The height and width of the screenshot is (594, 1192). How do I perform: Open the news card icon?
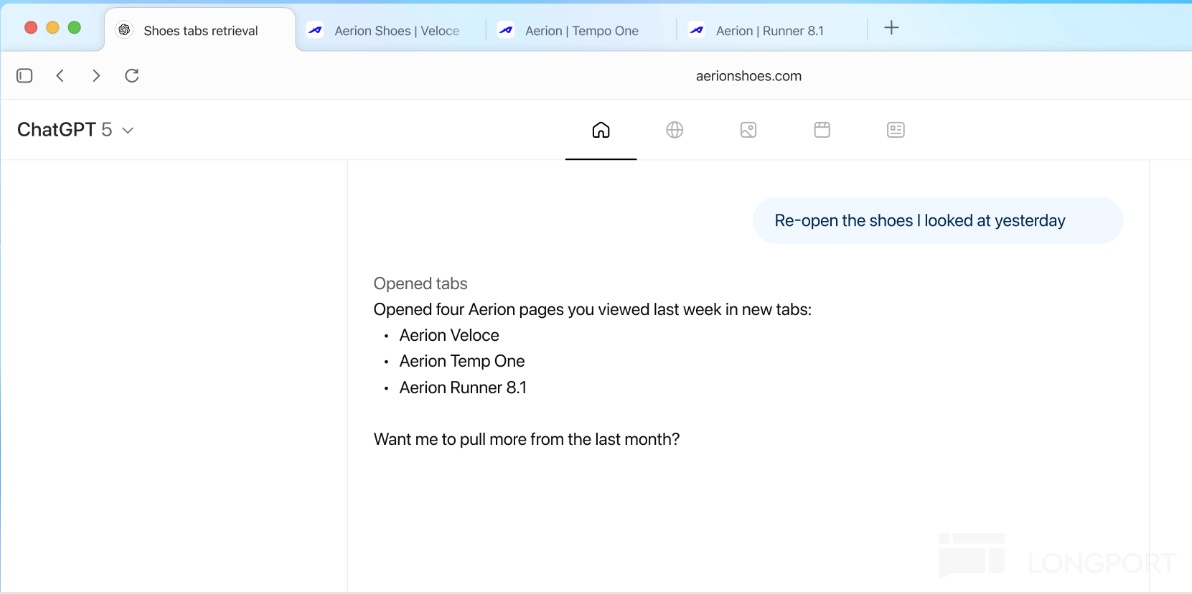896,130
